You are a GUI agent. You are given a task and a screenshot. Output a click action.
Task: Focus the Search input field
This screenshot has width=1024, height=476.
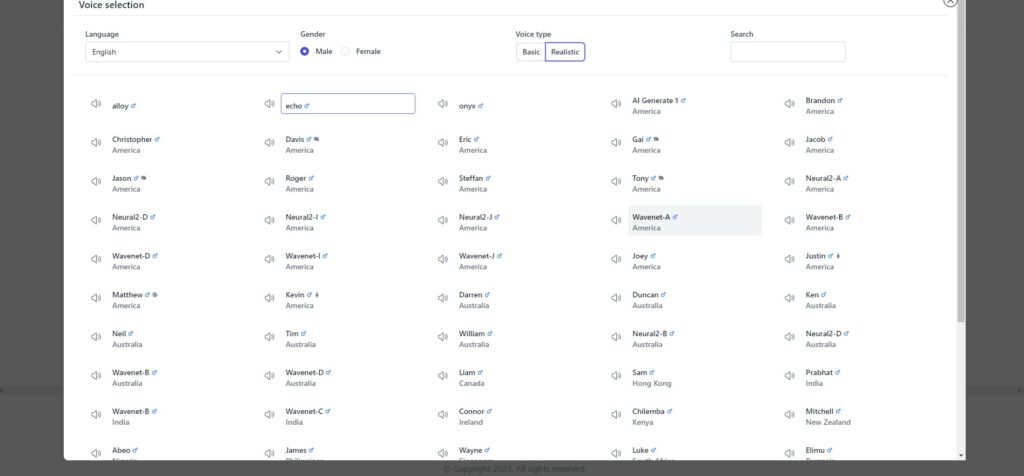(788, 52)
